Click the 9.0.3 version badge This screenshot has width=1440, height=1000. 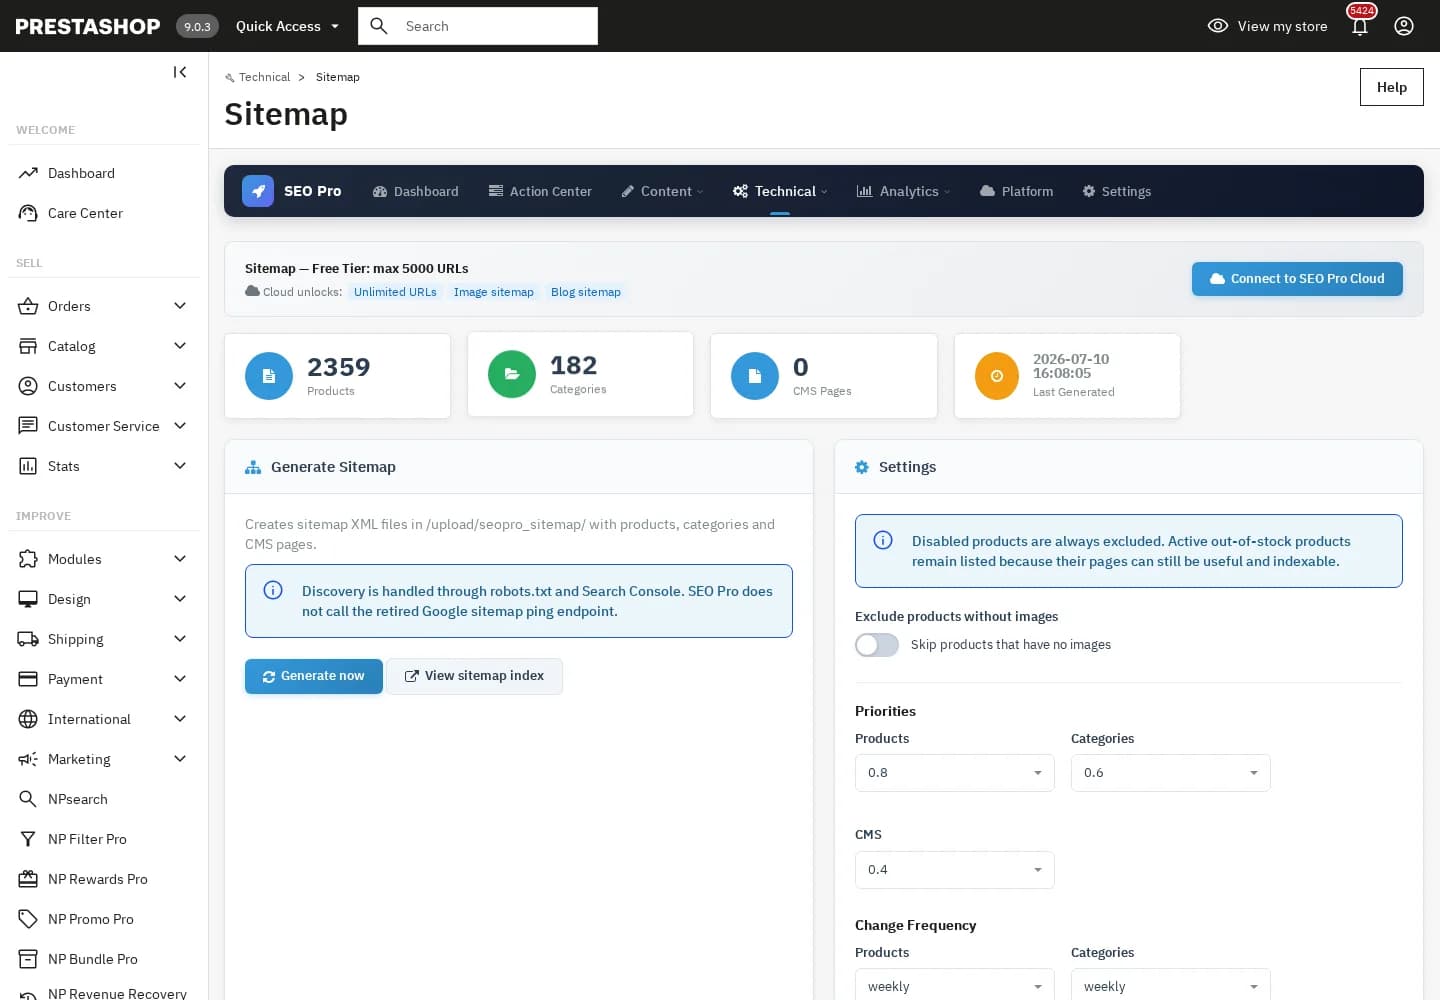pyautogui.click(x=197, y=26)
